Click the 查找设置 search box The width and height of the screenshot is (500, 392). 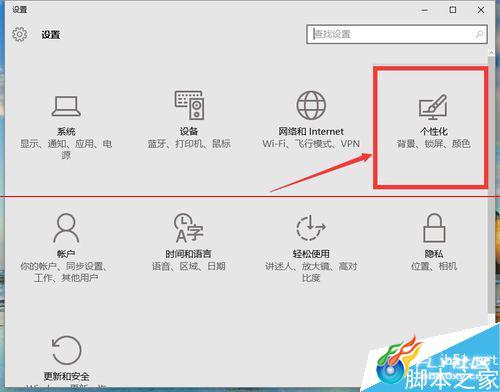click(397, 34)
